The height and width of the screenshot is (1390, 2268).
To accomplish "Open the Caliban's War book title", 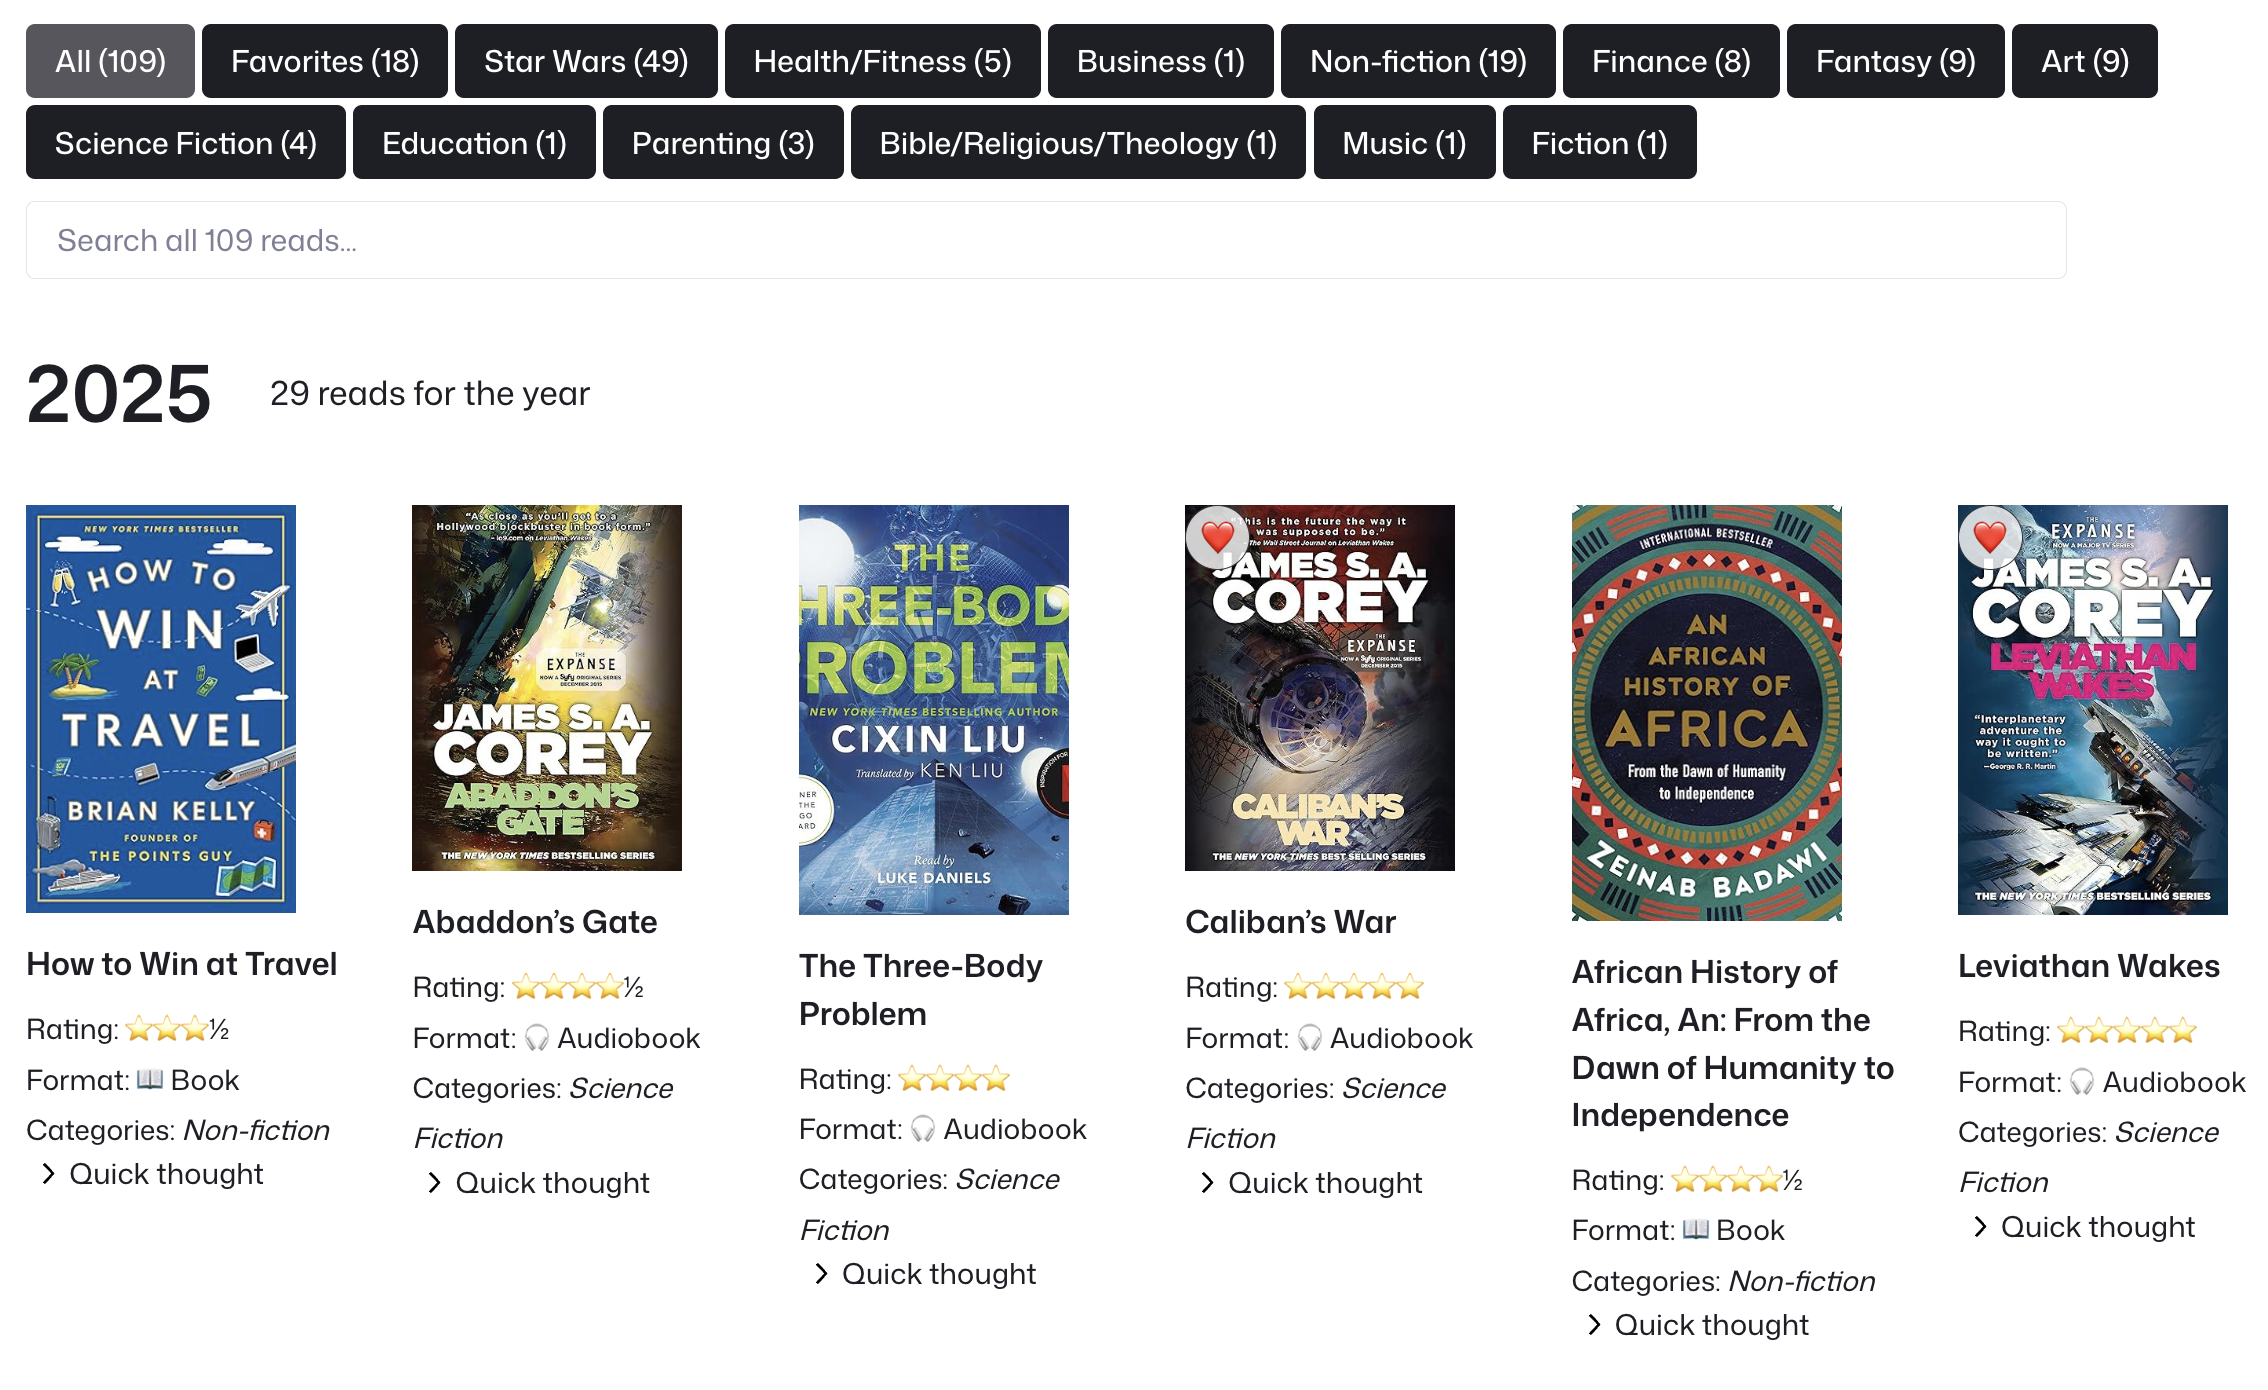I will pyautogui.click(x=1289, y=922).
